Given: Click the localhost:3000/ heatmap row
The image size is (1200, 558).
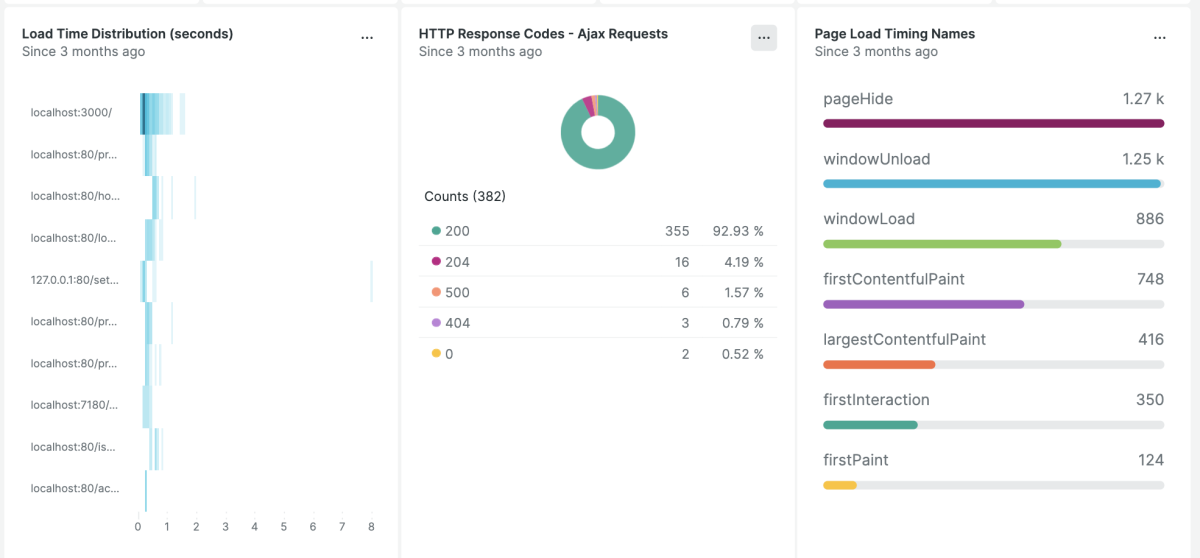Looking at the screenshot, I should [160, 113].
